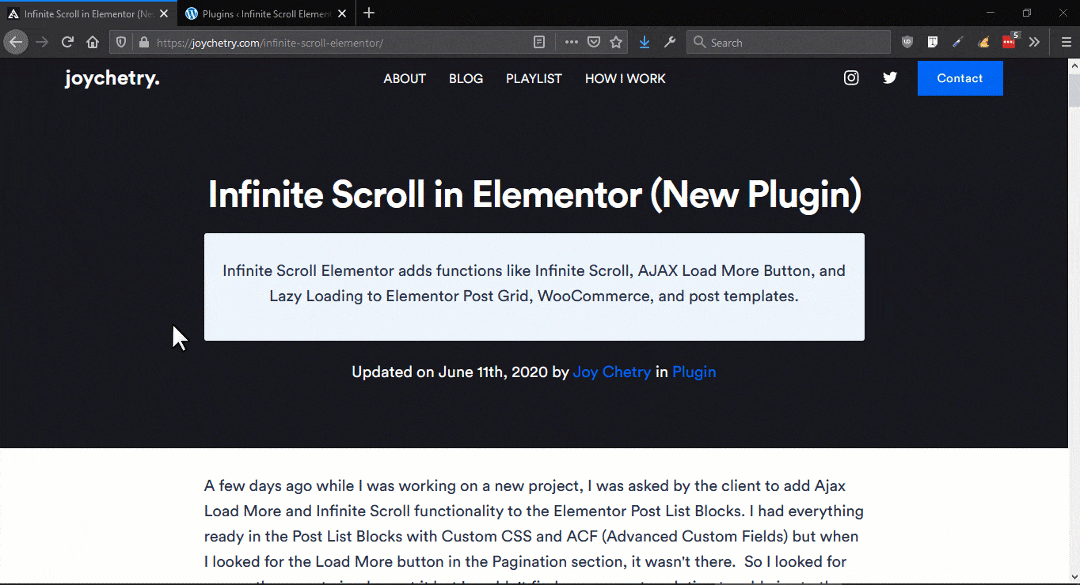Open the orange broom extension icon
The height and width of the screenshot is (585, 1080).
pos(984,42)
